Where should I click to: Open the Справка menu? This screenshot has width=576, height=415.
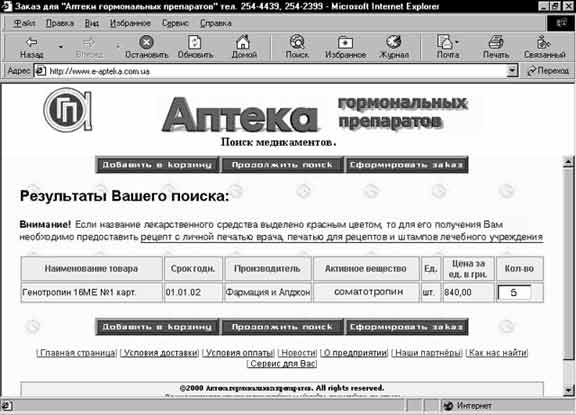pyautogui.click(x=216, y=23)
